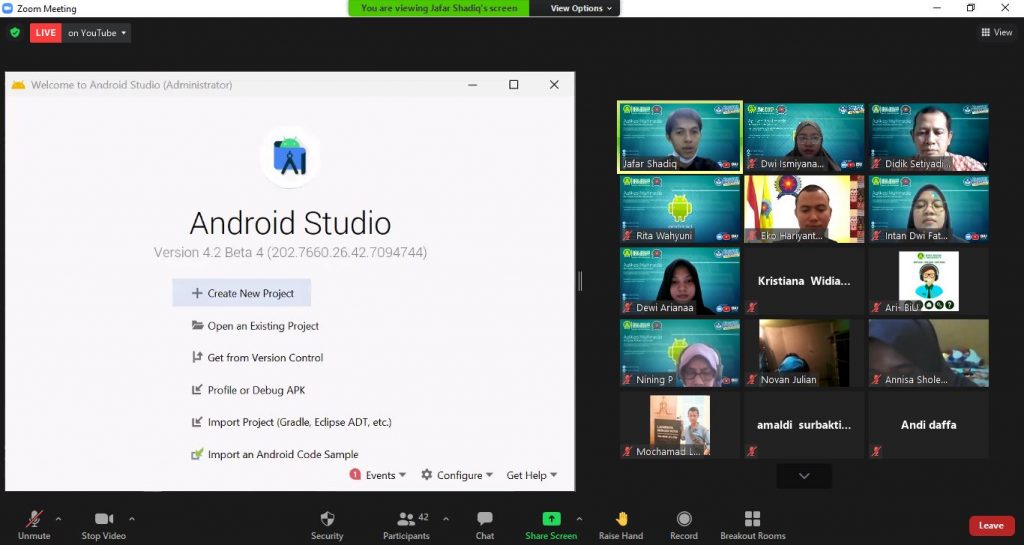Select Mochamad L's participant tile
1024x545 pixels.
pyautogui.click(x=680, y=425)
